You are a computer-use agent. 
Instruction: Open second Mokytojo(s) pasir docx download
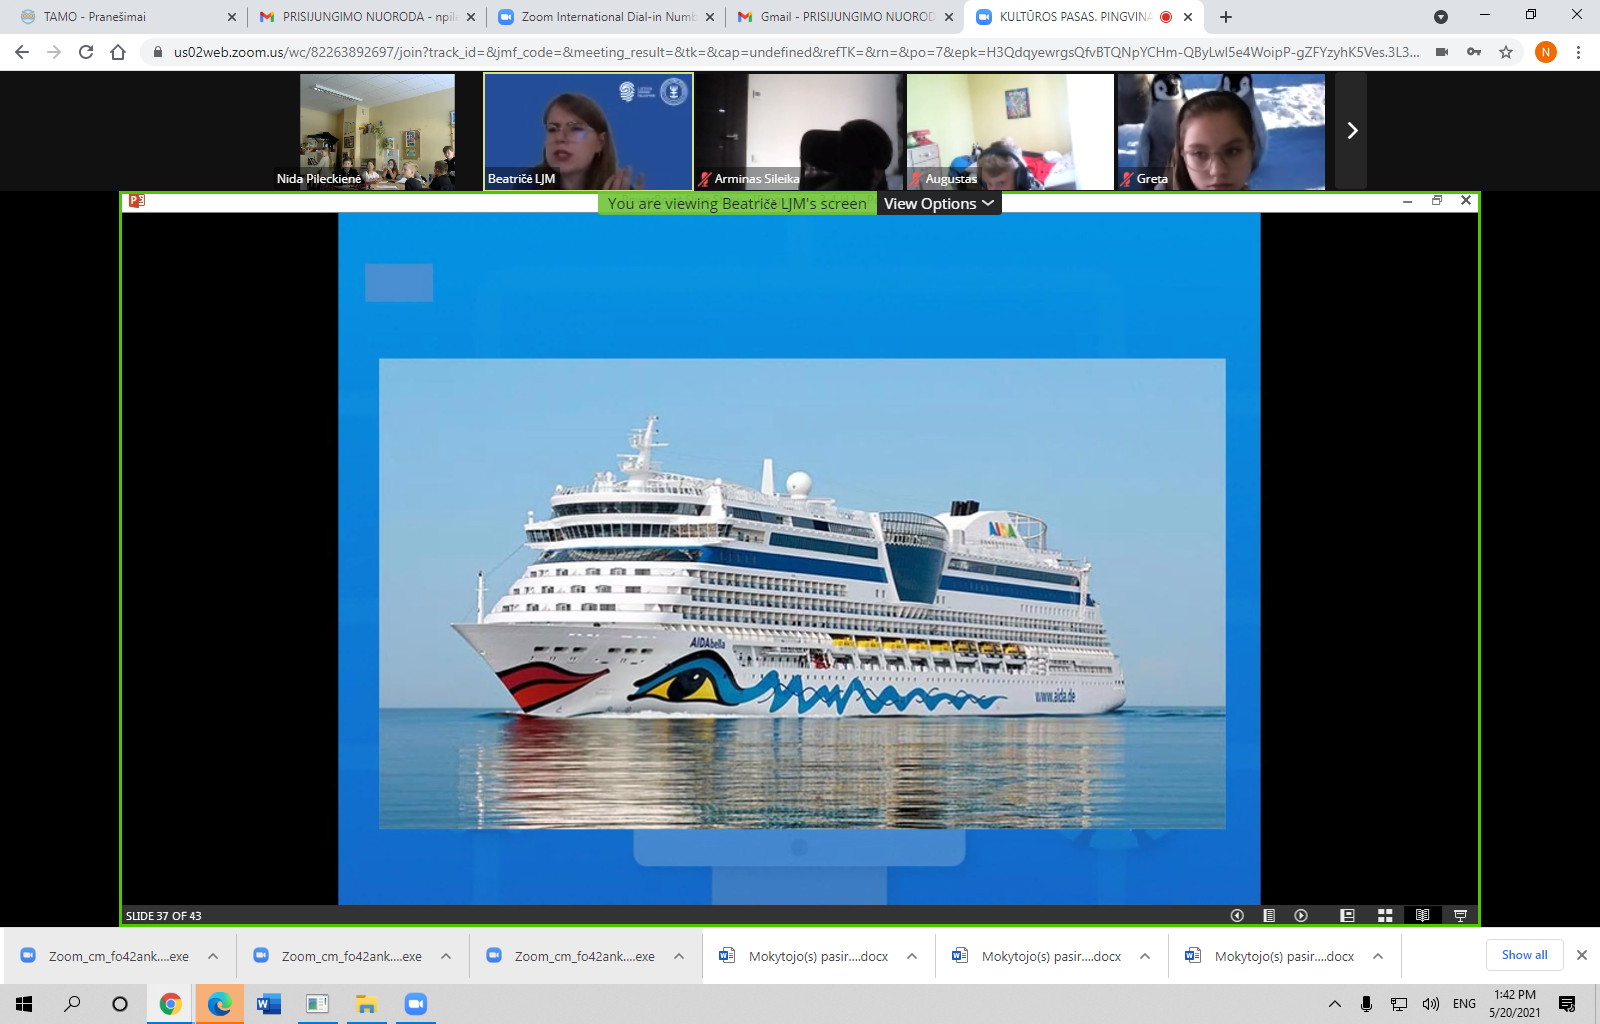click(x=1037, y=956)
